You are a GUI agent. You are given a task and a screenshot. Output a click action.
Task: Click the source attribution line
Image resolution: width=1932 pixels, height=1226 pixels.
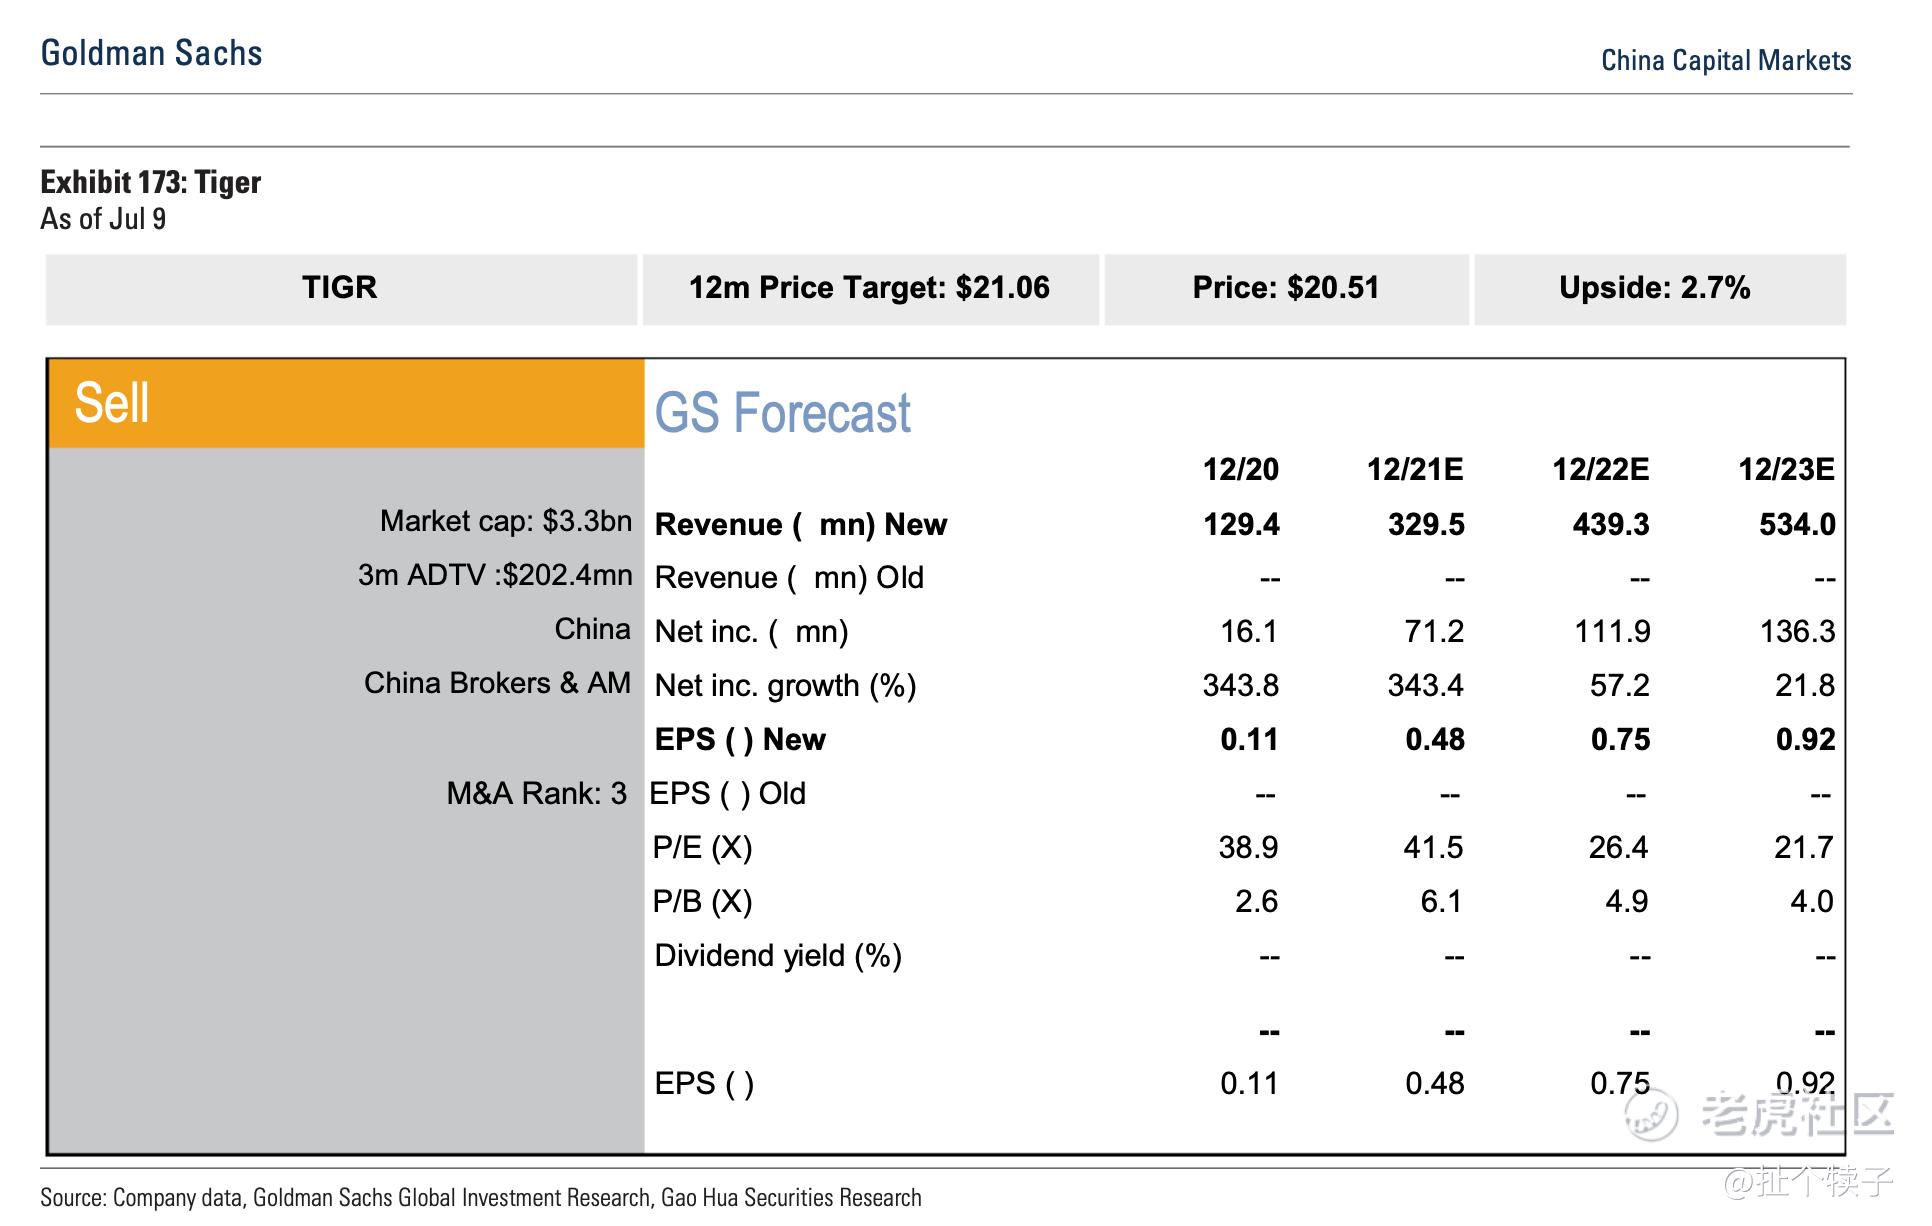(481, 1198)
